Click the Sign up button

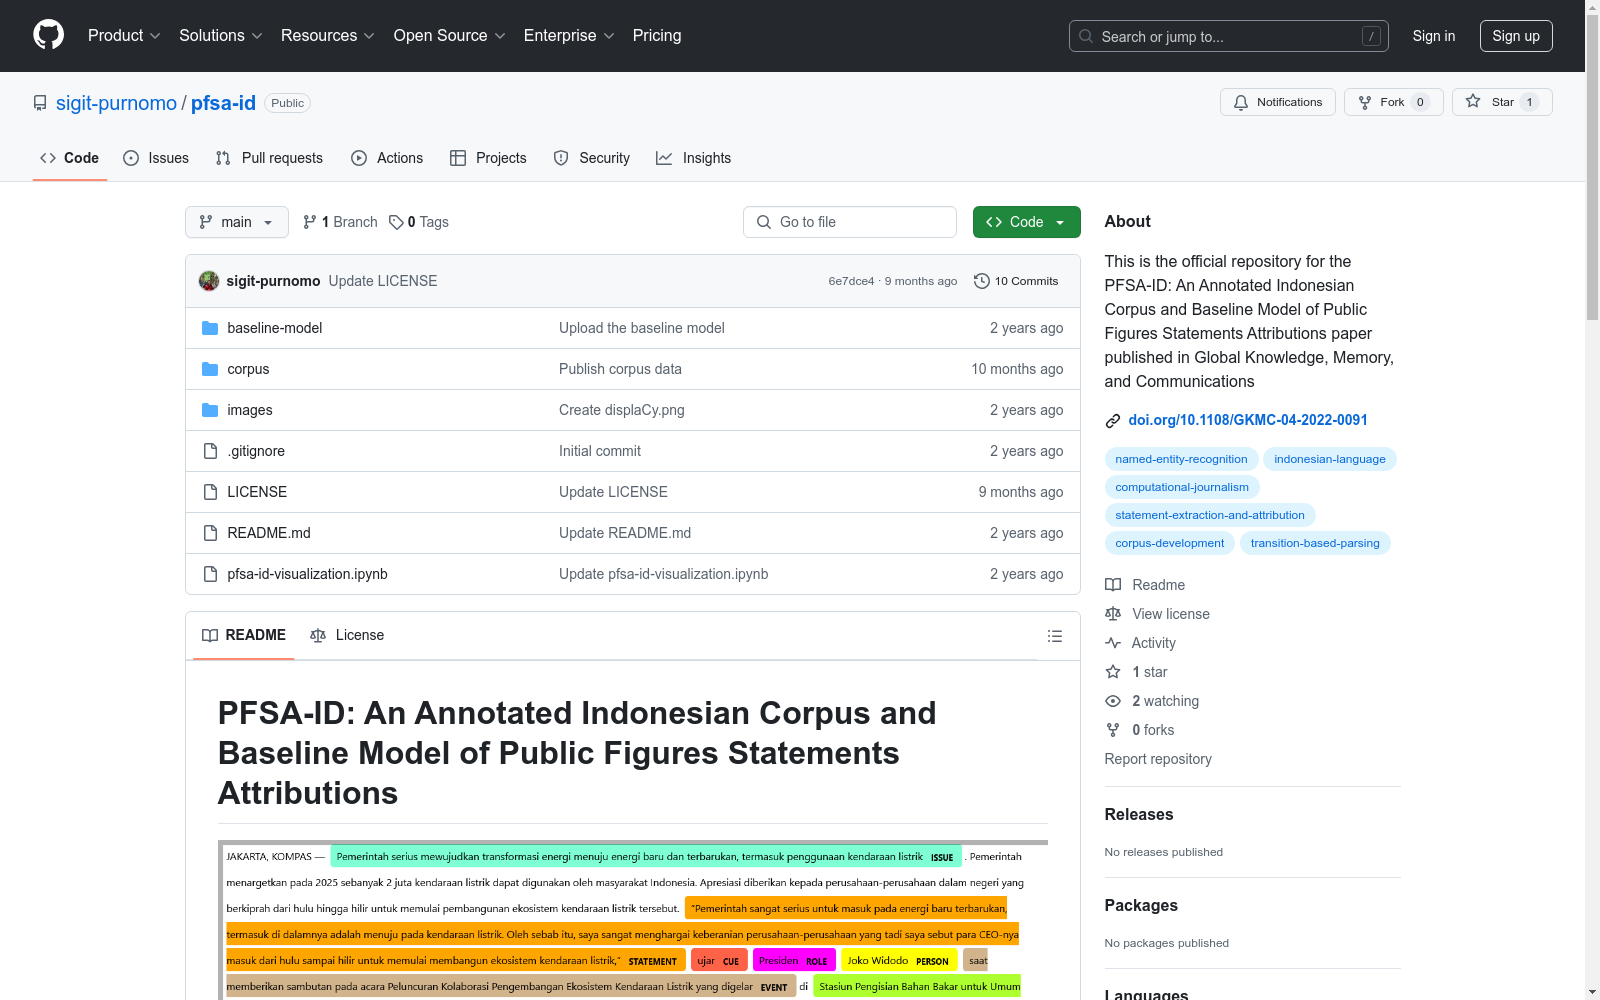point(1516,36)
